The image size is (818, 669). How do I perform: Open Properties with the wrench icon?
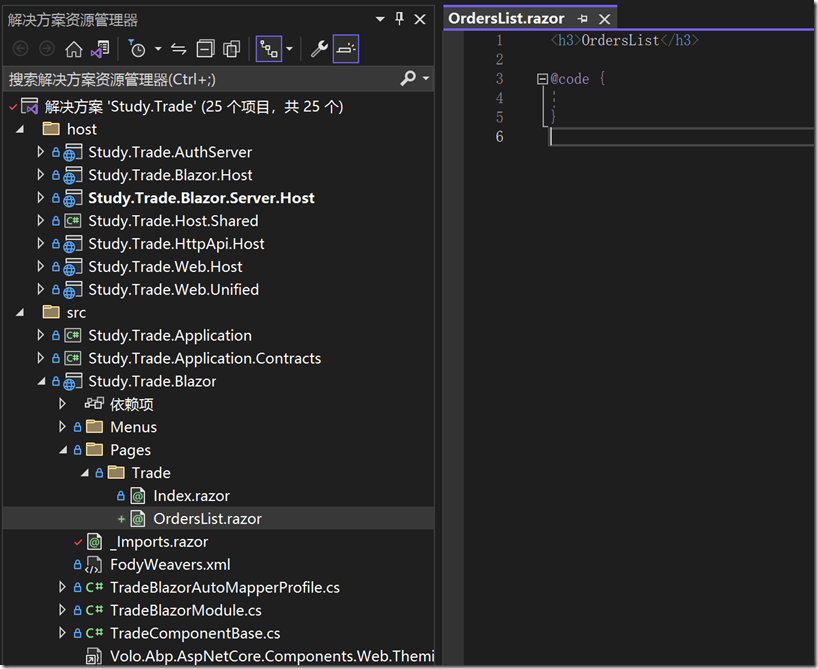319,49
